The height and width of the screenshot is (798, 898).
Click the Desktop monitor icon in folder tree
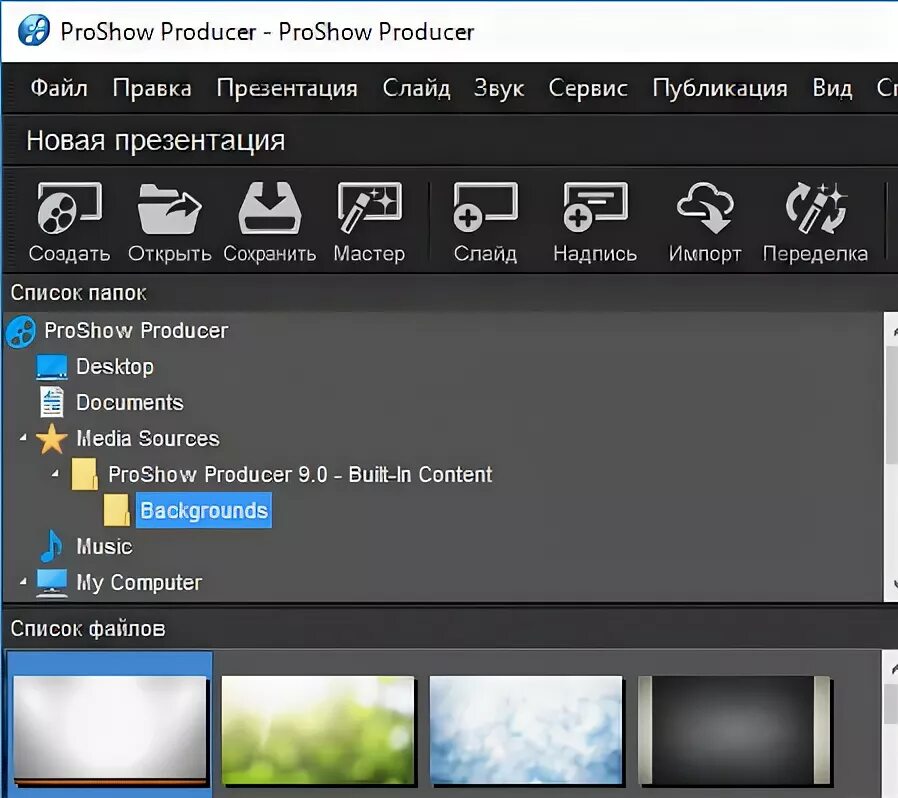pyautogui.click(x=52, y=367)
